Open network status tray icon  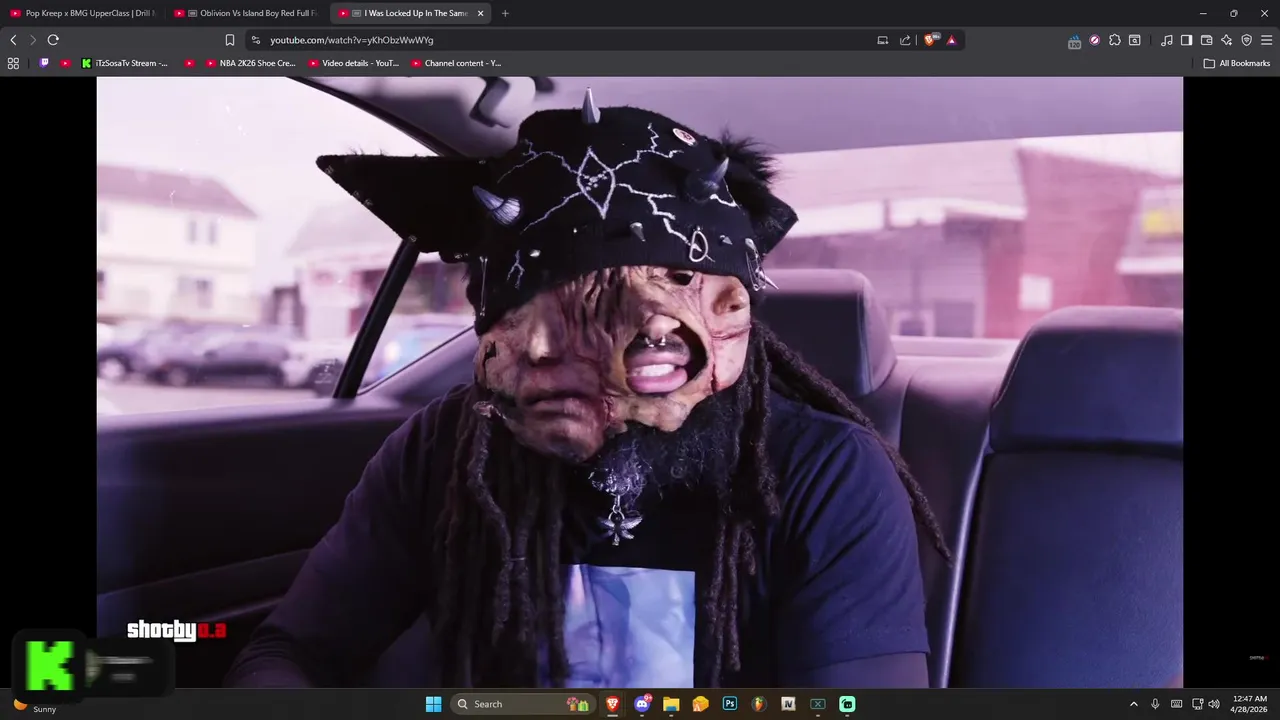pos(1198,704)
